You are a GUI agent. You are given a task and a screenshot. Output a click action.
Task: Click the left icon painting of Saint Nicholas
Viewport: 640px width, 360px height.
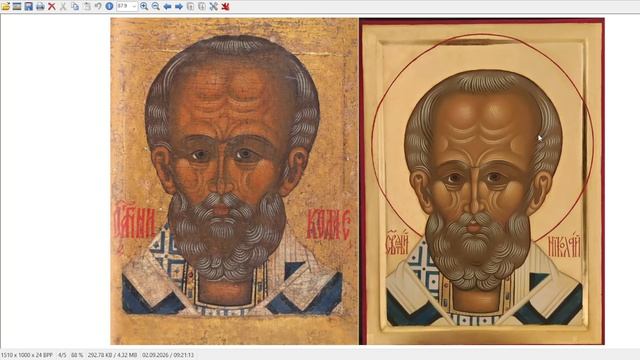click(234, 181)
